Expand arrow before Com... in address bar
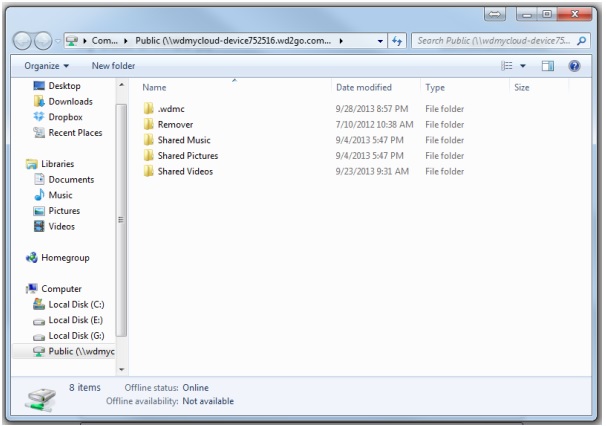Viewport: 606px width, 426px height. [85, 41]
